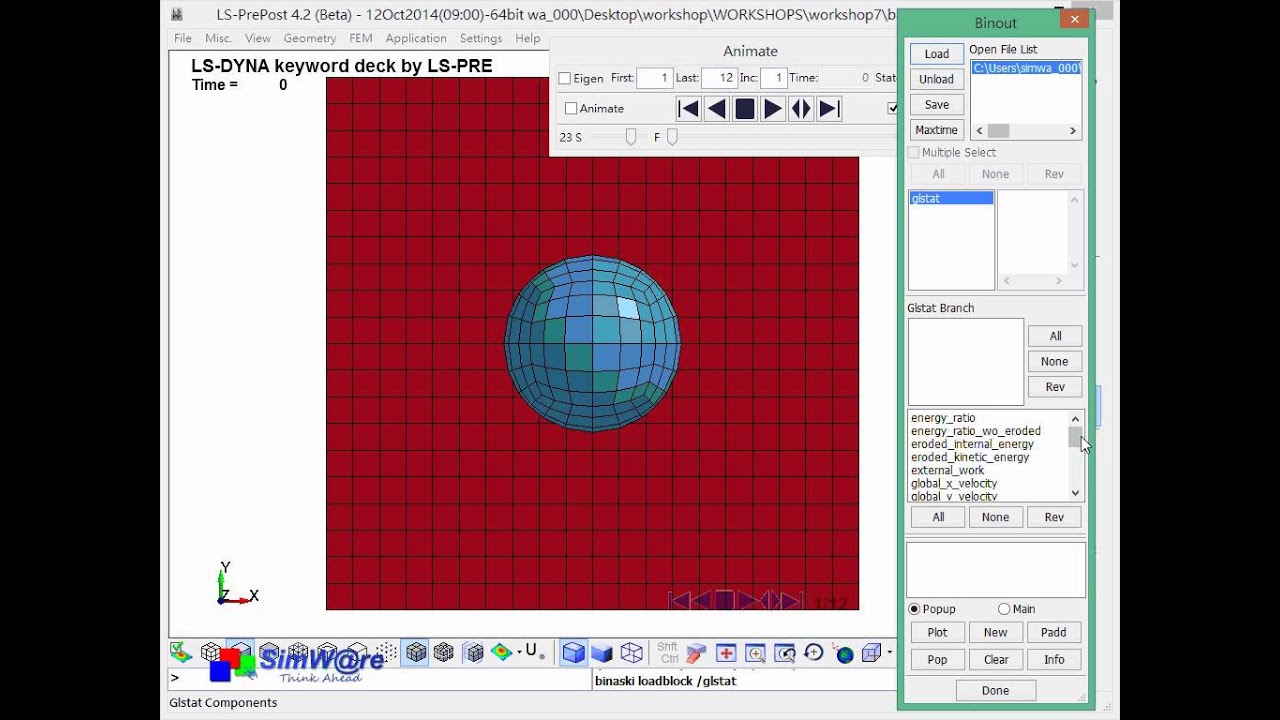Jump to last animation state
This screenshot has width=1280, height=720.
(829, 109)
